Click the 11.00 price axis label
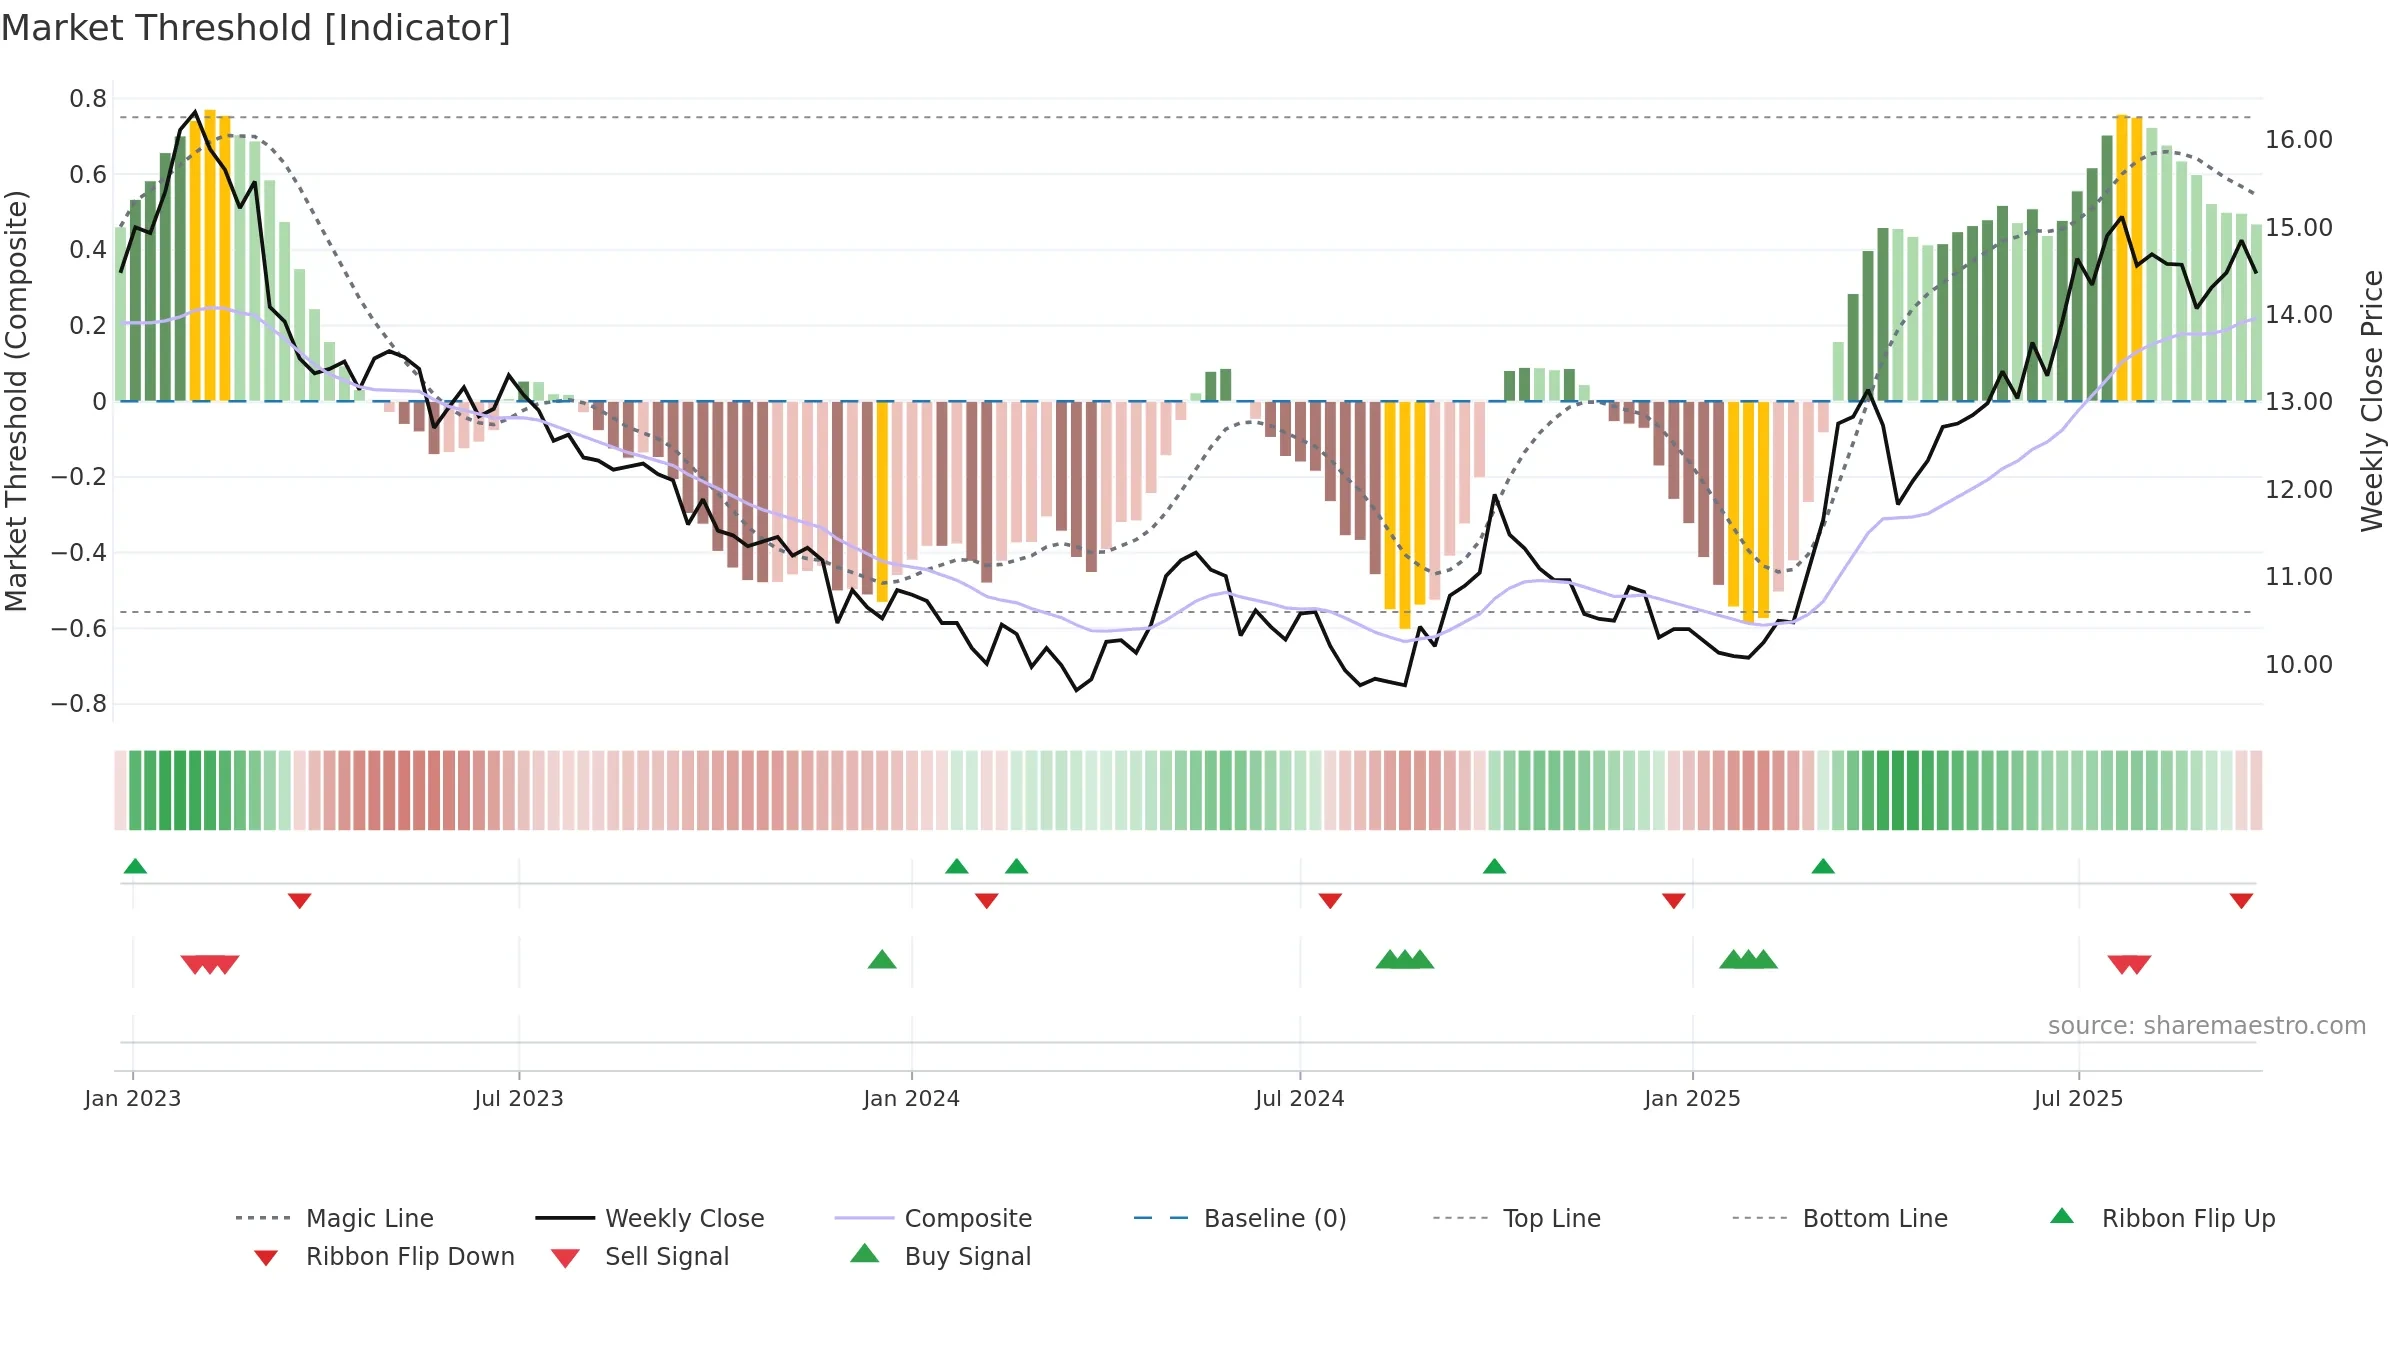Screen dimensions: 2400x1350 [x=2299, y=577]
